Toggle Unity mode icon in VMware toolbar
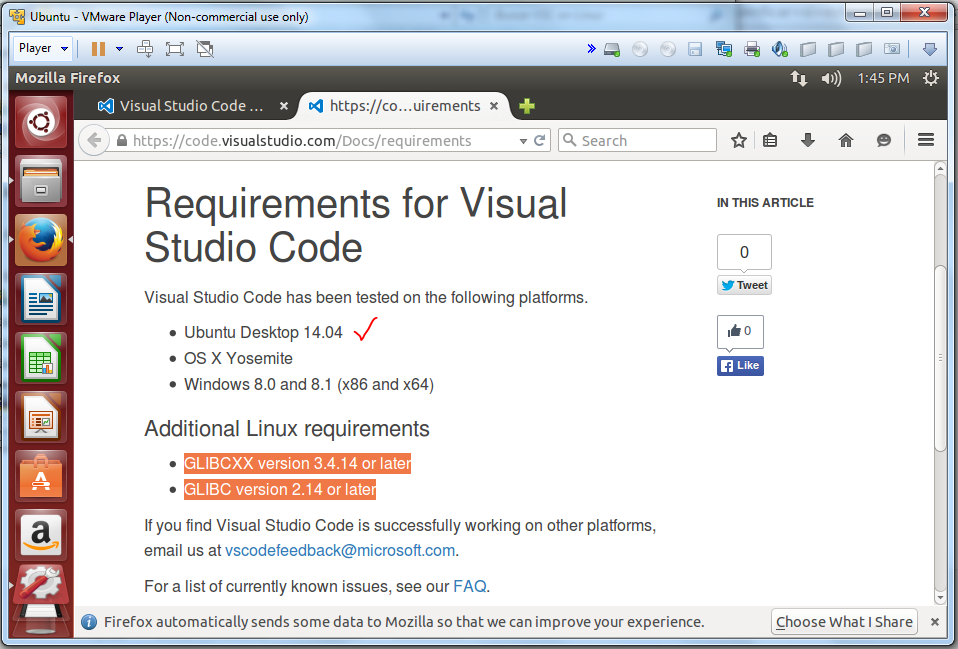Screen dimensions: 958x649 tap(205, 49)
